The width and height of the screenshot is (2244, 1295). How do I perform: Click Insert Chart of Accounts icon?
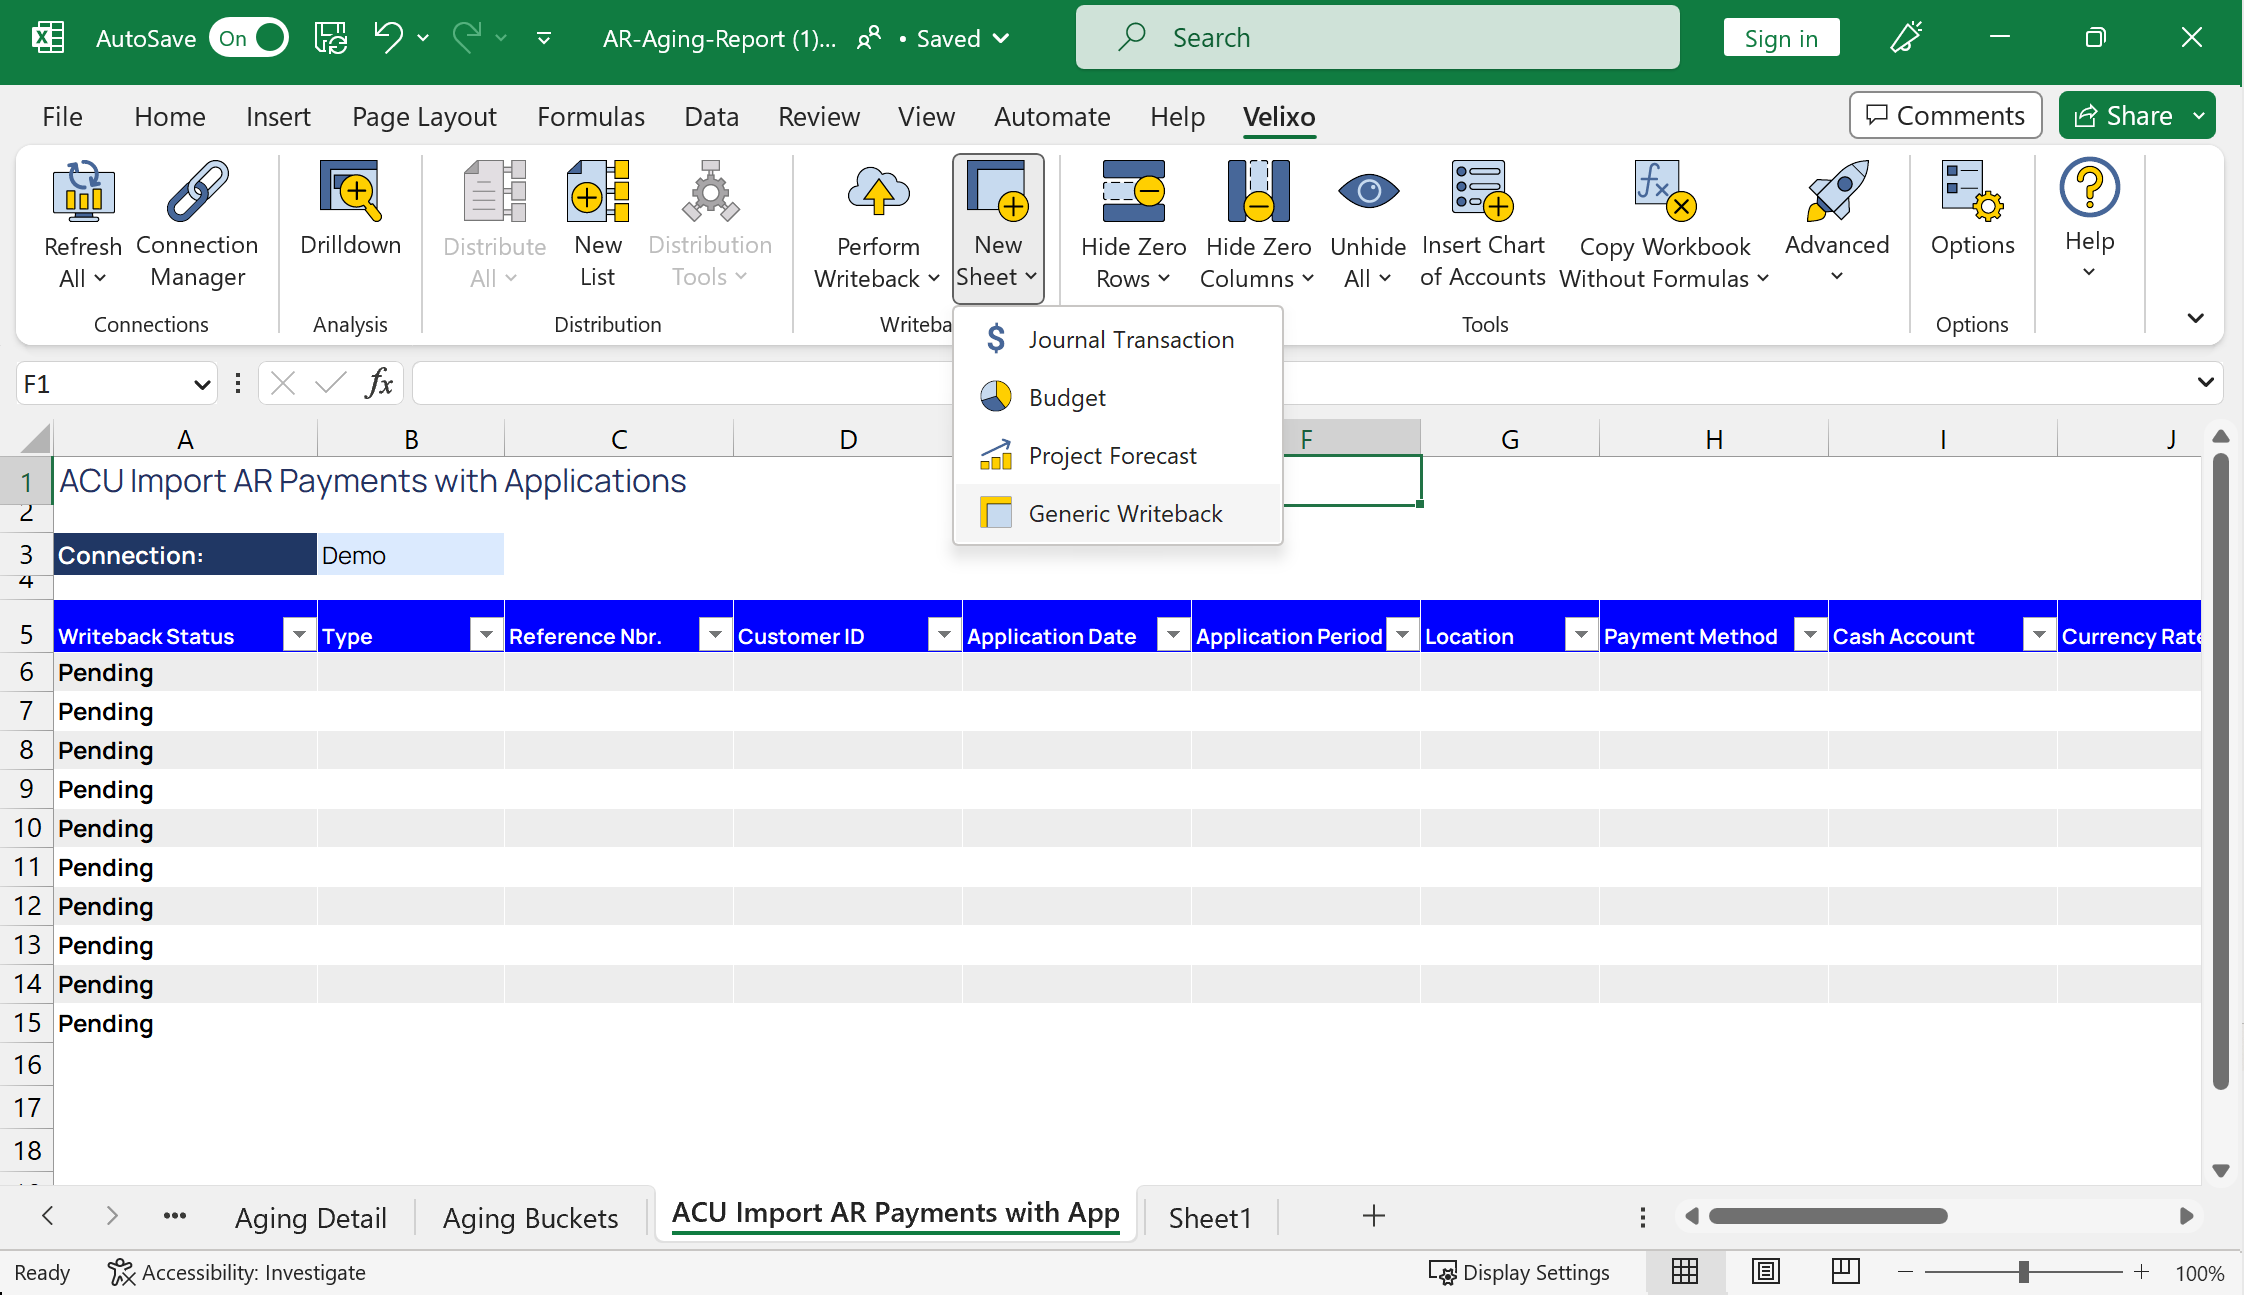click(1483, 191)
